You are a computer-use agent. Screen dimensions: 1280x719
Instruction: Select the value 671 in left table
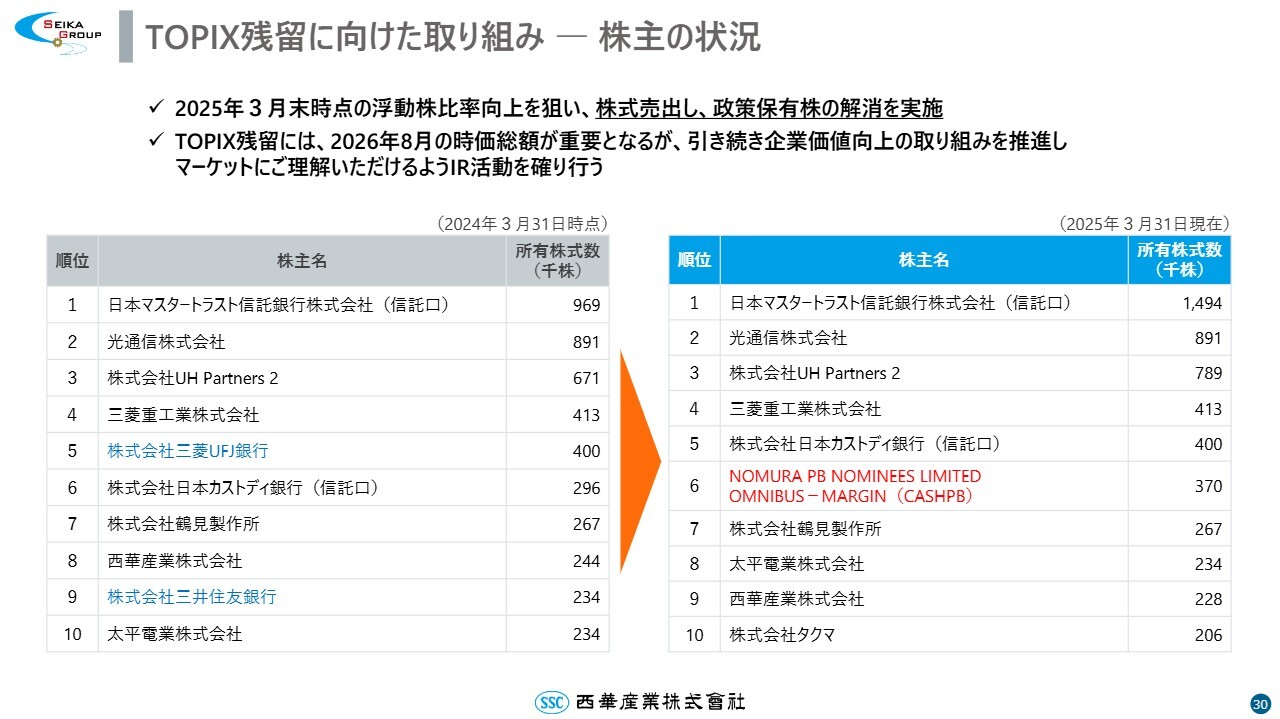(586, 378)
